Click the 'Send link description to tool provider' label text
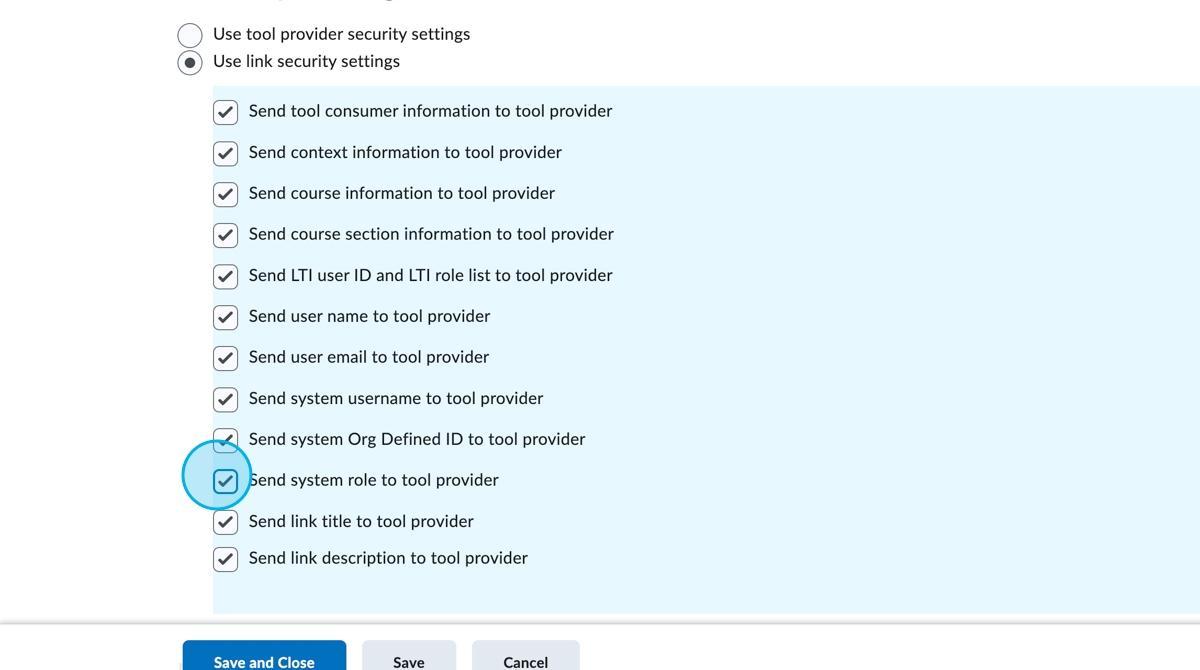Viewport: 1200px width, 670px height. 388,558
